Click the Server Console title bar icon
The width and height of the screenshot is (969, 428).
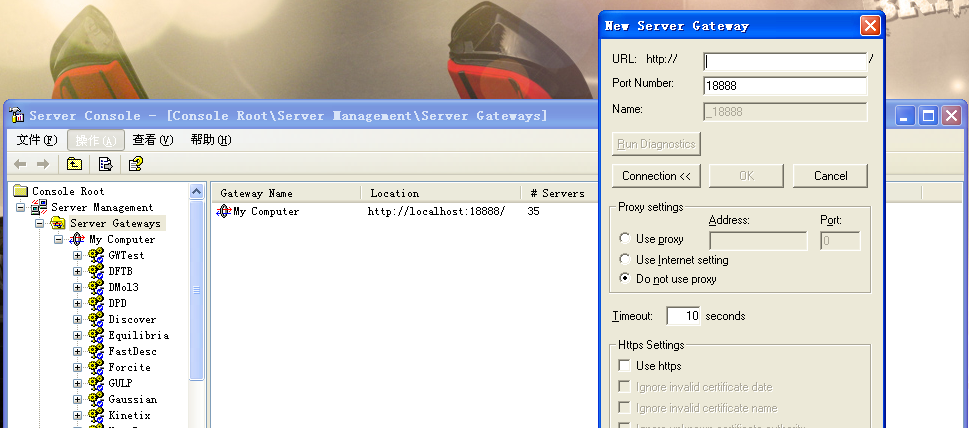click(x=17, y=115)
